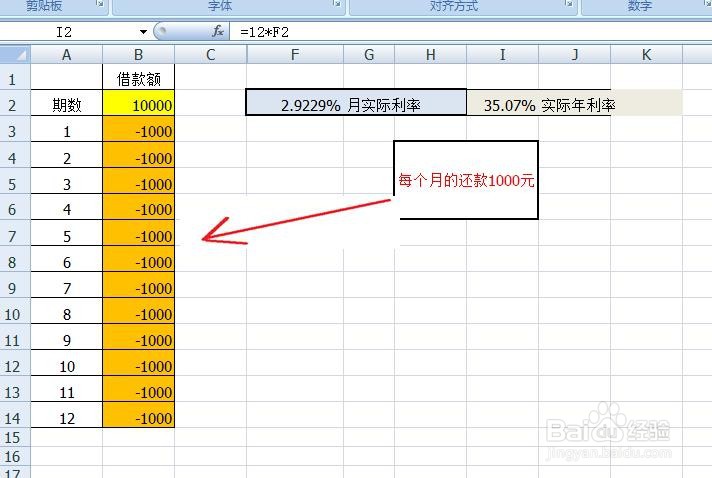
Task: Select row 16 header
Action: (x=15, y=456)
